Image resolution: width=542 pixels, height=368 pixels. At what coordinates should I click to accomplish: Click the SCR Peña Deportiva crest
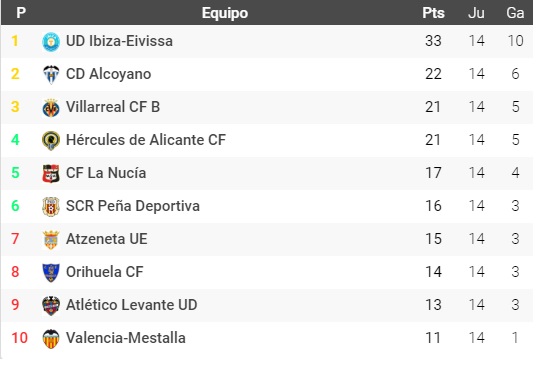[51, 206]
